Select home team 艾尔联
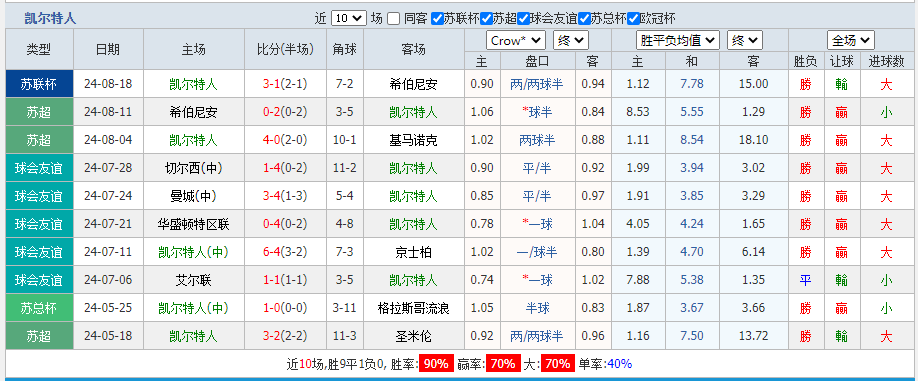Viewport: 918px width, 381px height. 193,280
